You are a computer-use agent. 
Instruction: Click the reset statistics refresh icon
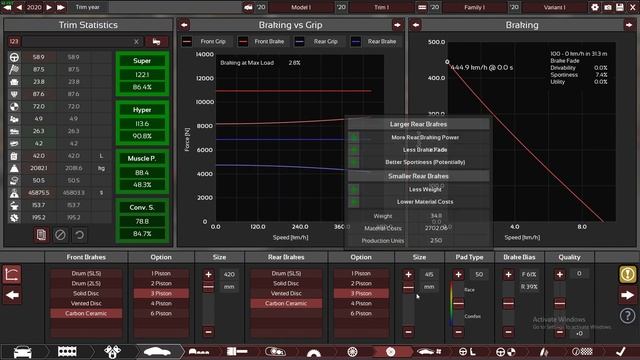pyautogui.click(x=79, y=235)
